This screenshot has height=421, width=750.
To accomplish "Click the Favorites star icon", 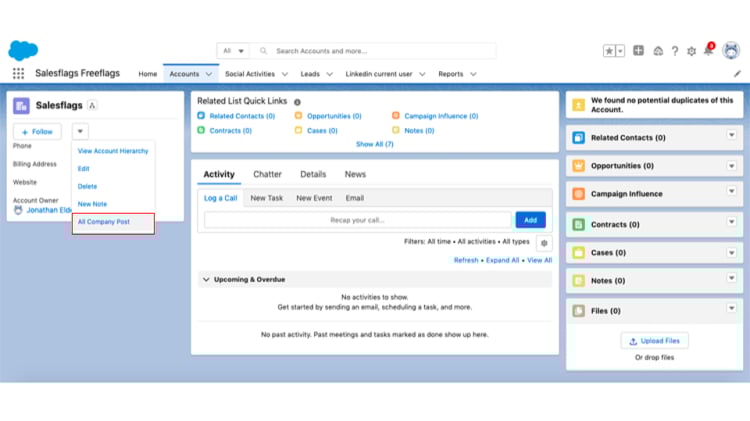I will point(609,51).
